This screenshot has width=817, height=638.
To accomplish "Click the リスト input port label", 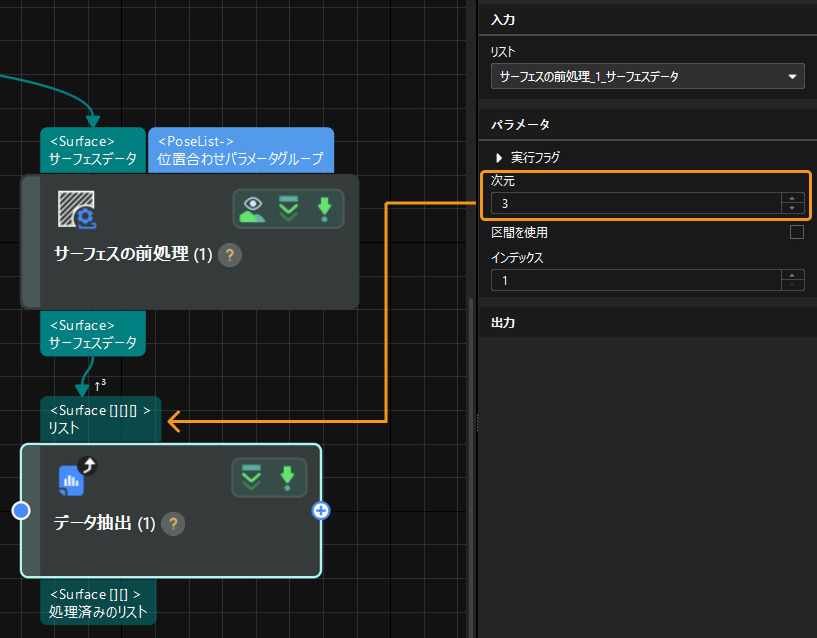I will click(x=100, y=419).
